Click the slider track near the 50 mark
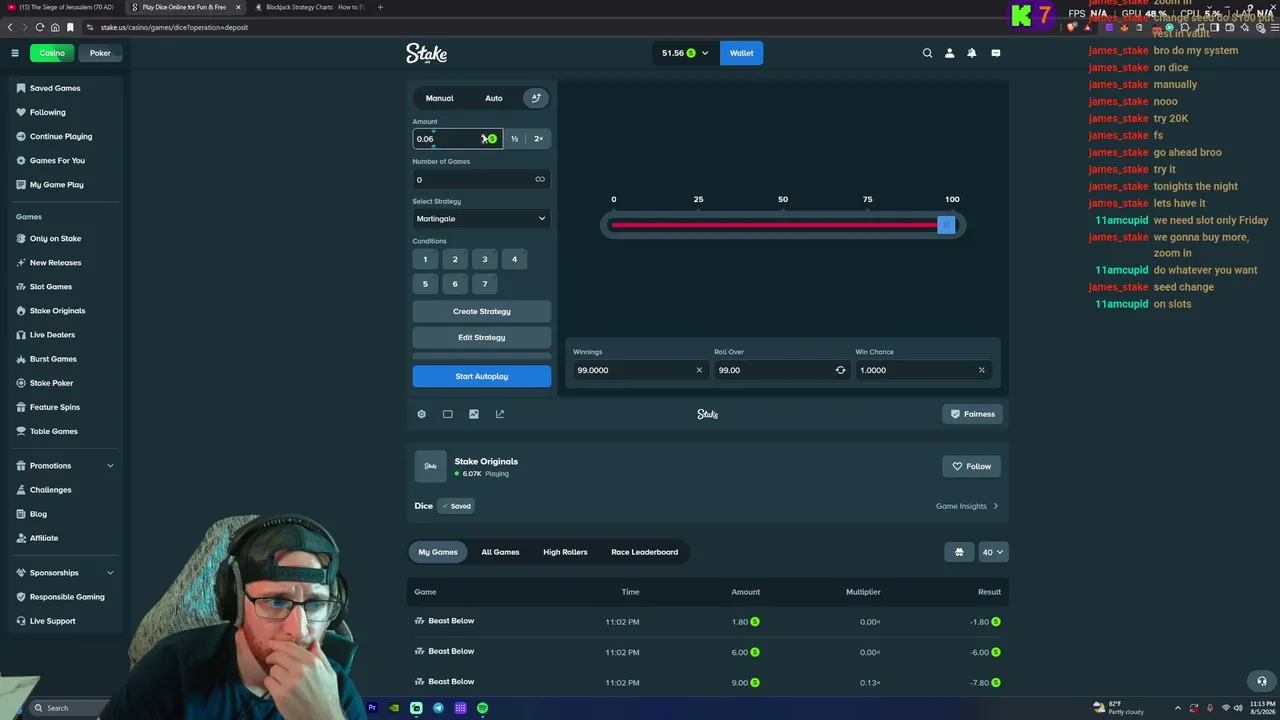Viewport: 1280px width, 720px height. (x=783, y=225)
